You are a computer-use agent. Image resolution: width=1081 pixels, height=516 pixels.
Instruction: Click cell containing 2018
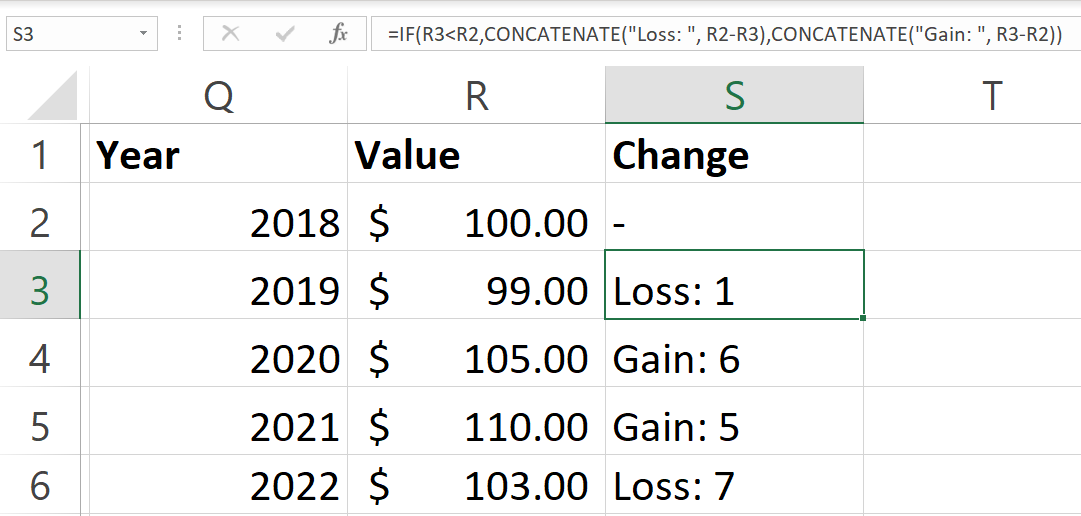pyautogui.click(x=219, y=217)
